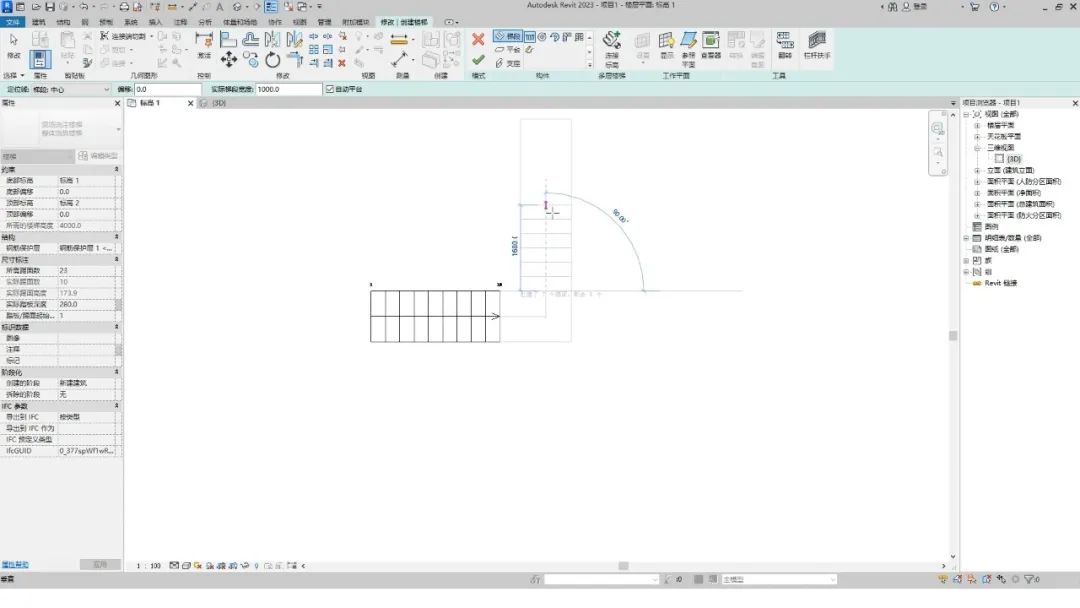This screenshot has width=1080, height=608.
Task: Click the Viewer (查看器) work plane icon
Action: 710,44
